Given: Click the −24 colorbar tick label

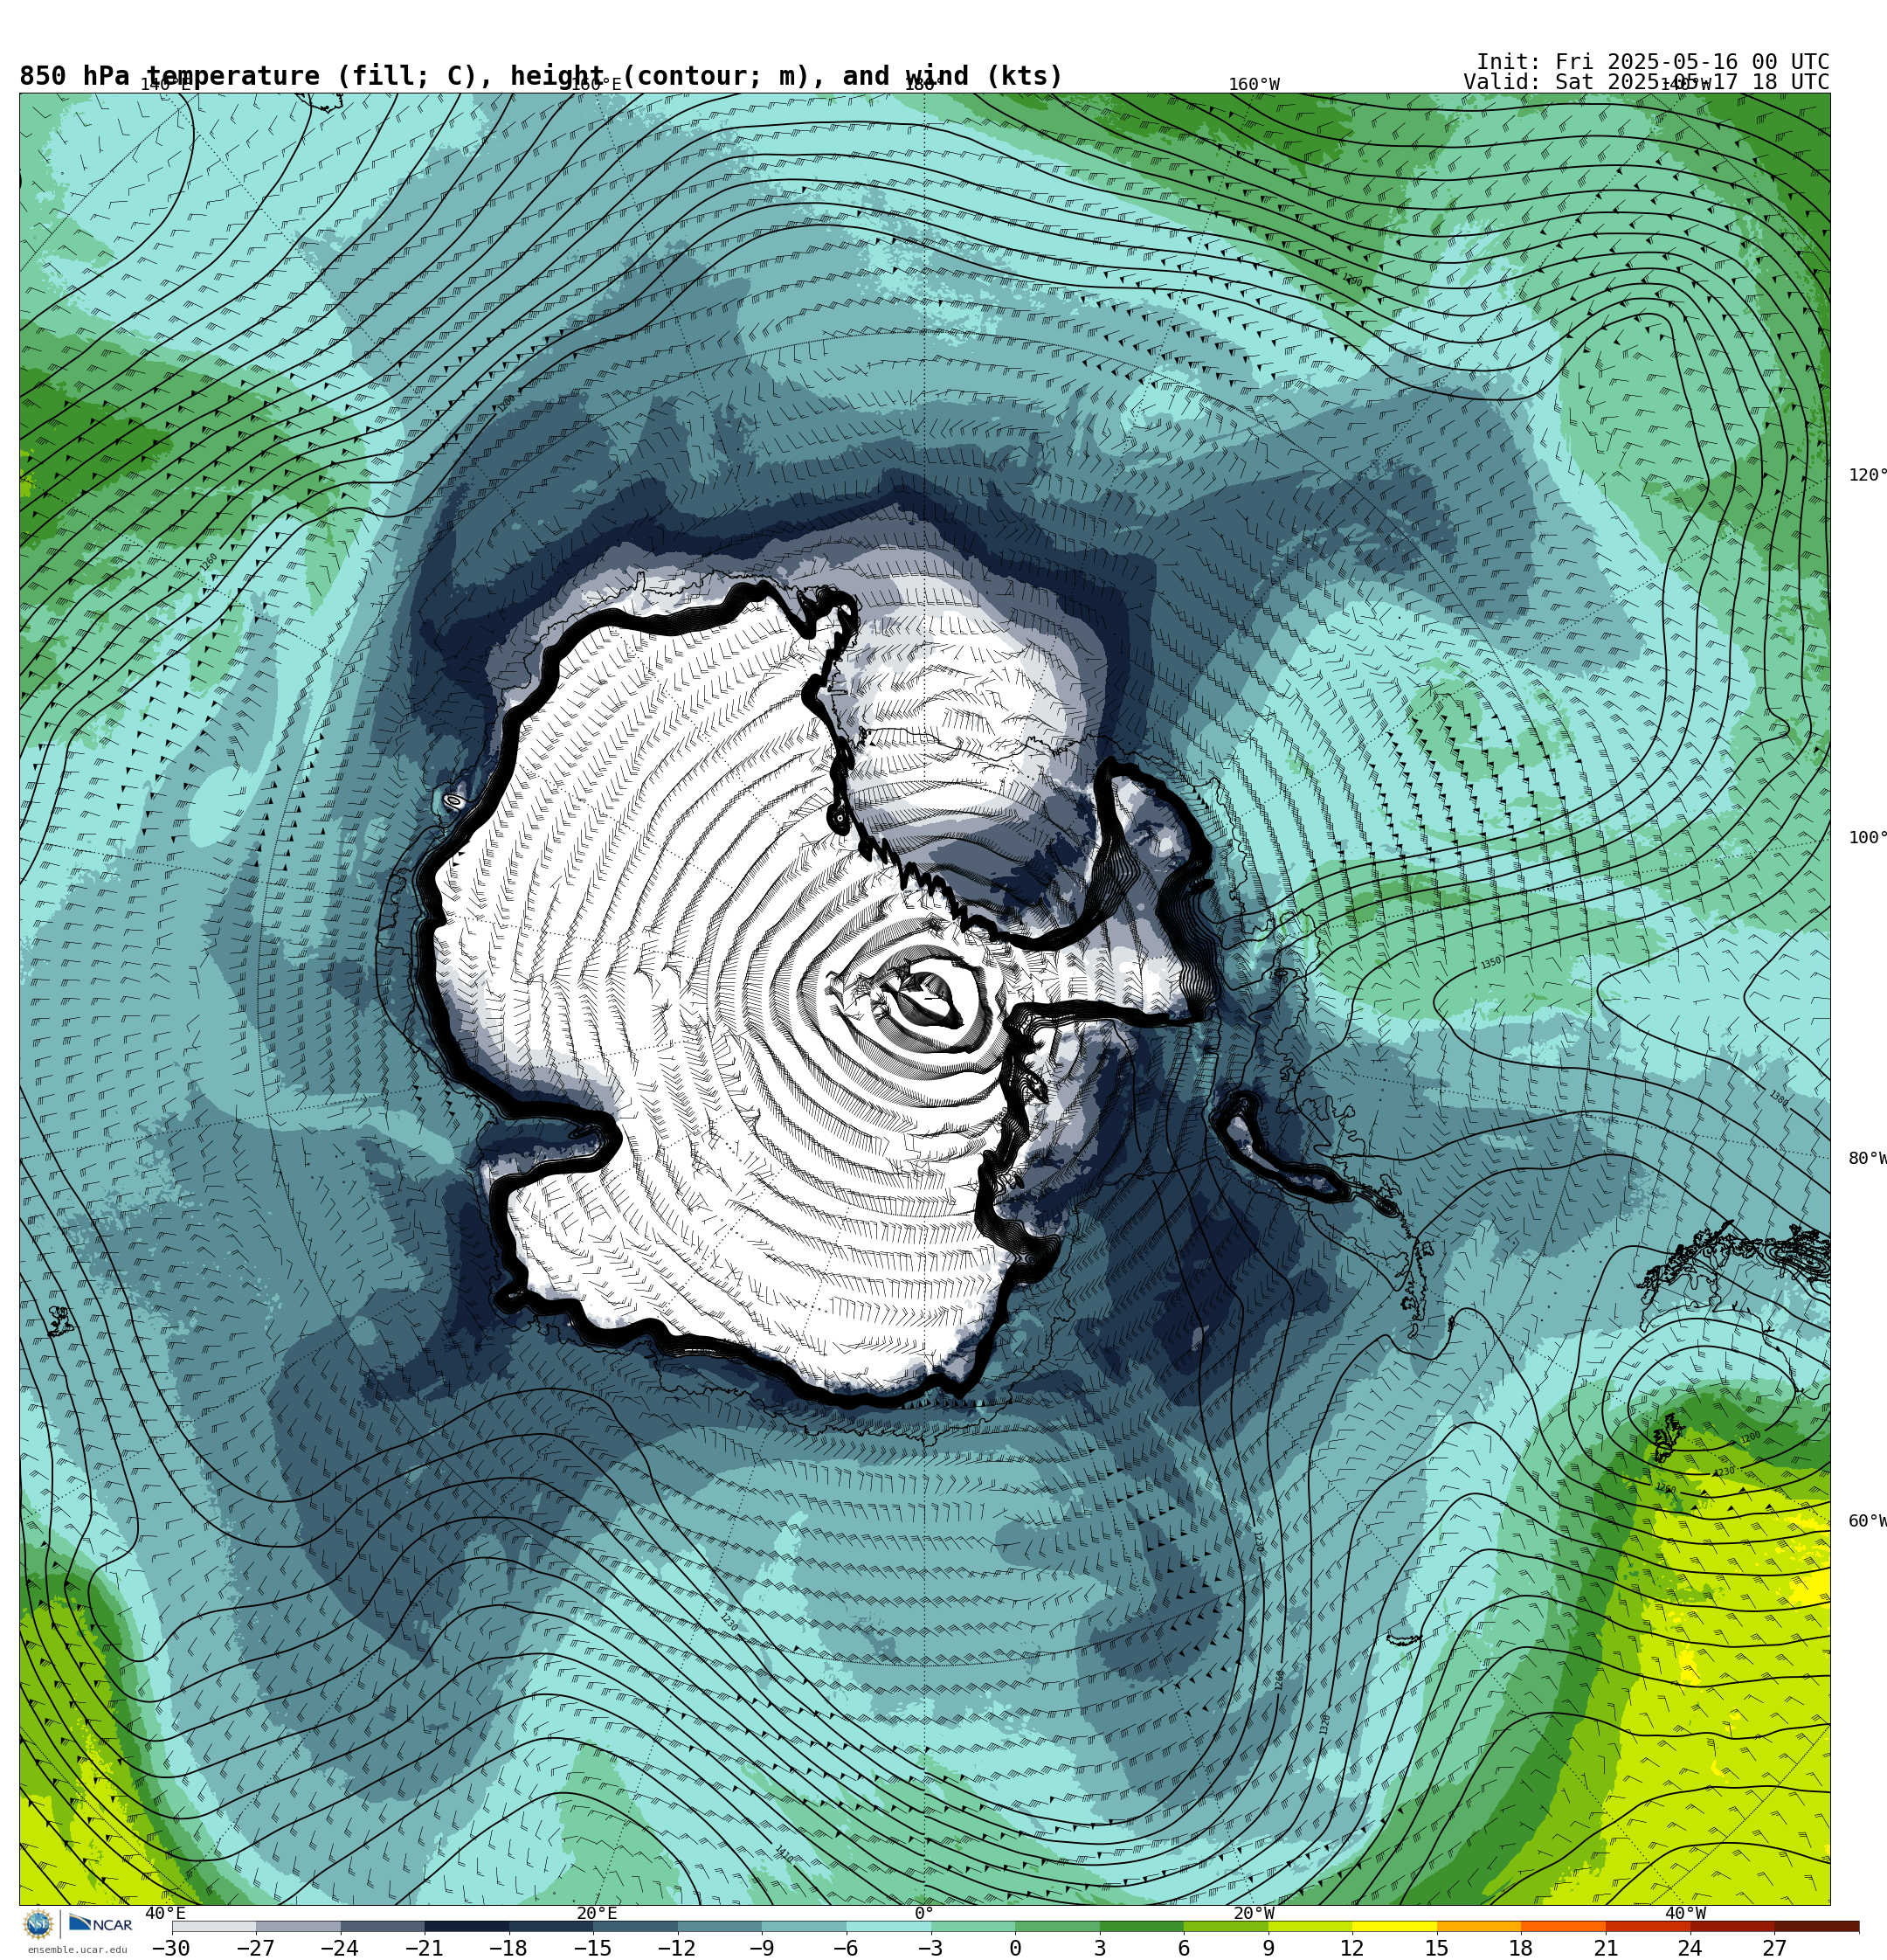Looking at the screenshot, I should click(339, 1948).
